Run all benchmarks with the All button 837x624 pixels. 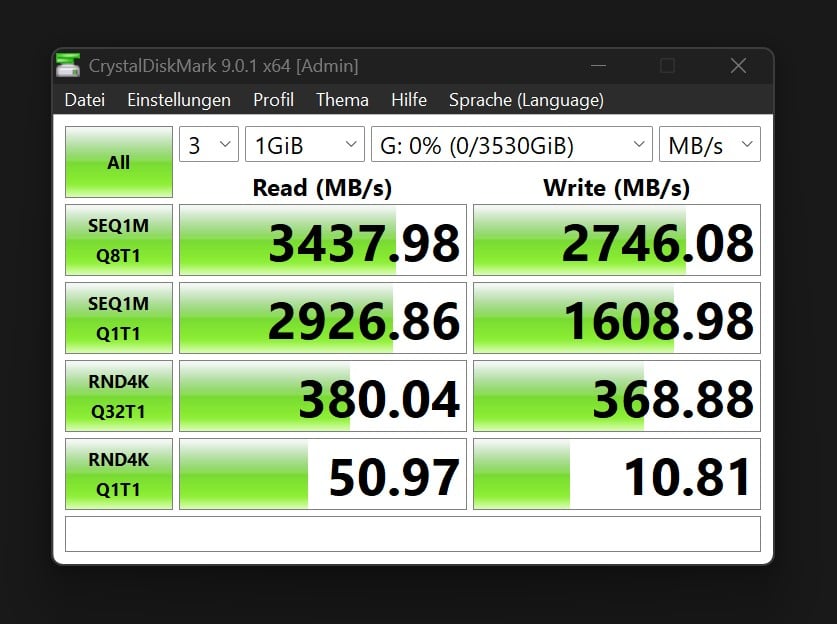119,162
